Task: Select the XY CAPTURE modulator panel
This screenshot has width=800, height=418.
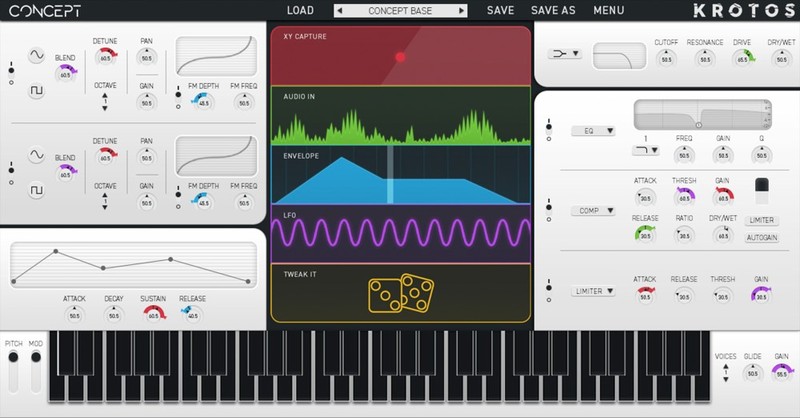Action: (x=401, y=56)
